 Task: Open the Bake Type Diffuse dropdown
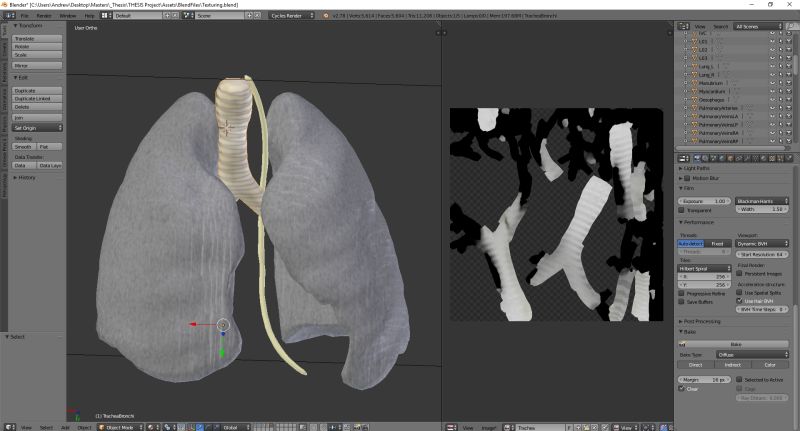[752, 354]
